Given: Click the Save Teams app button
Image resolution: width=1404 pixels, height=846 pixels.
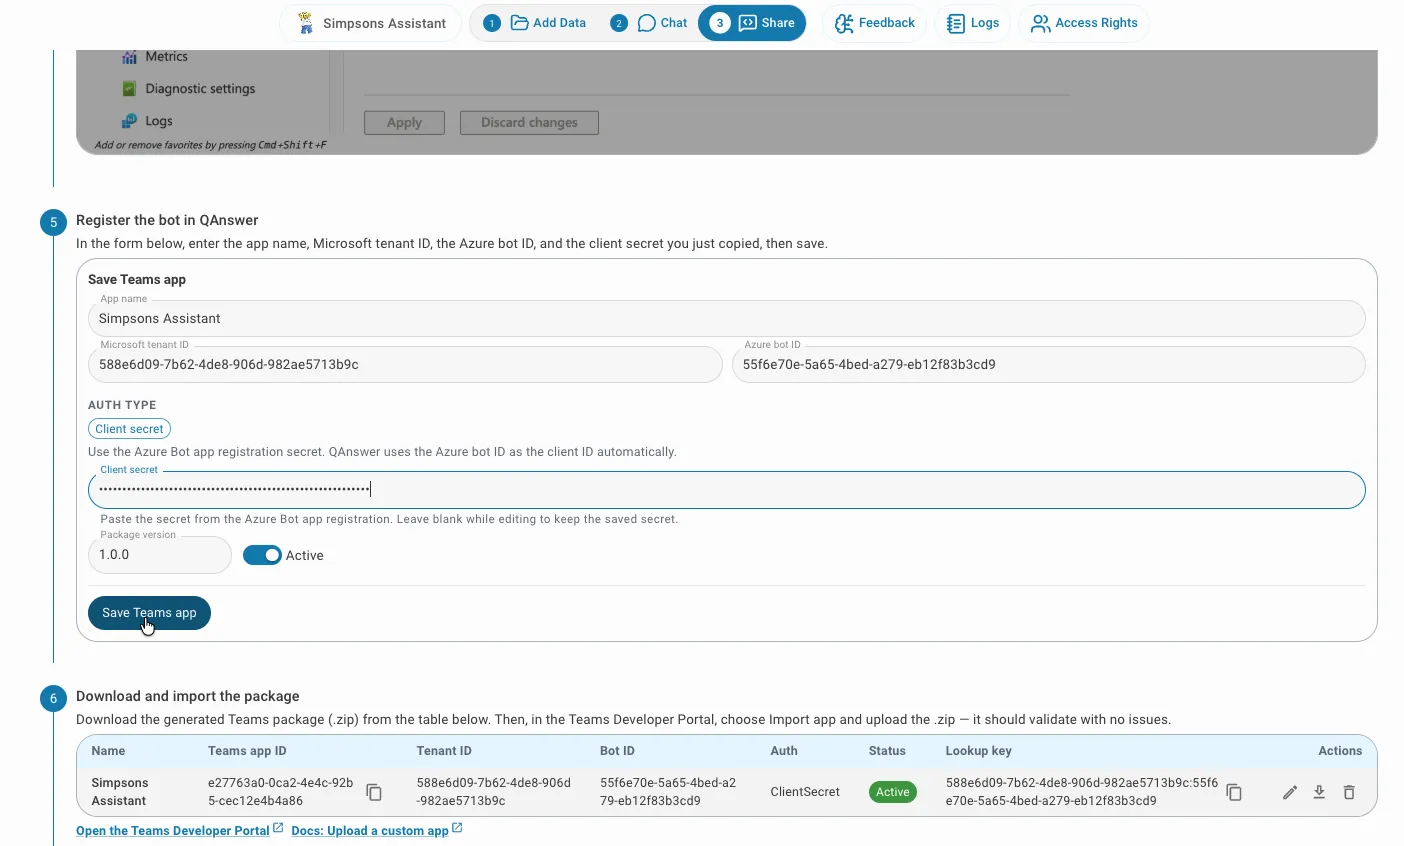Looking at the screenshot, I should tap(149, 613).
